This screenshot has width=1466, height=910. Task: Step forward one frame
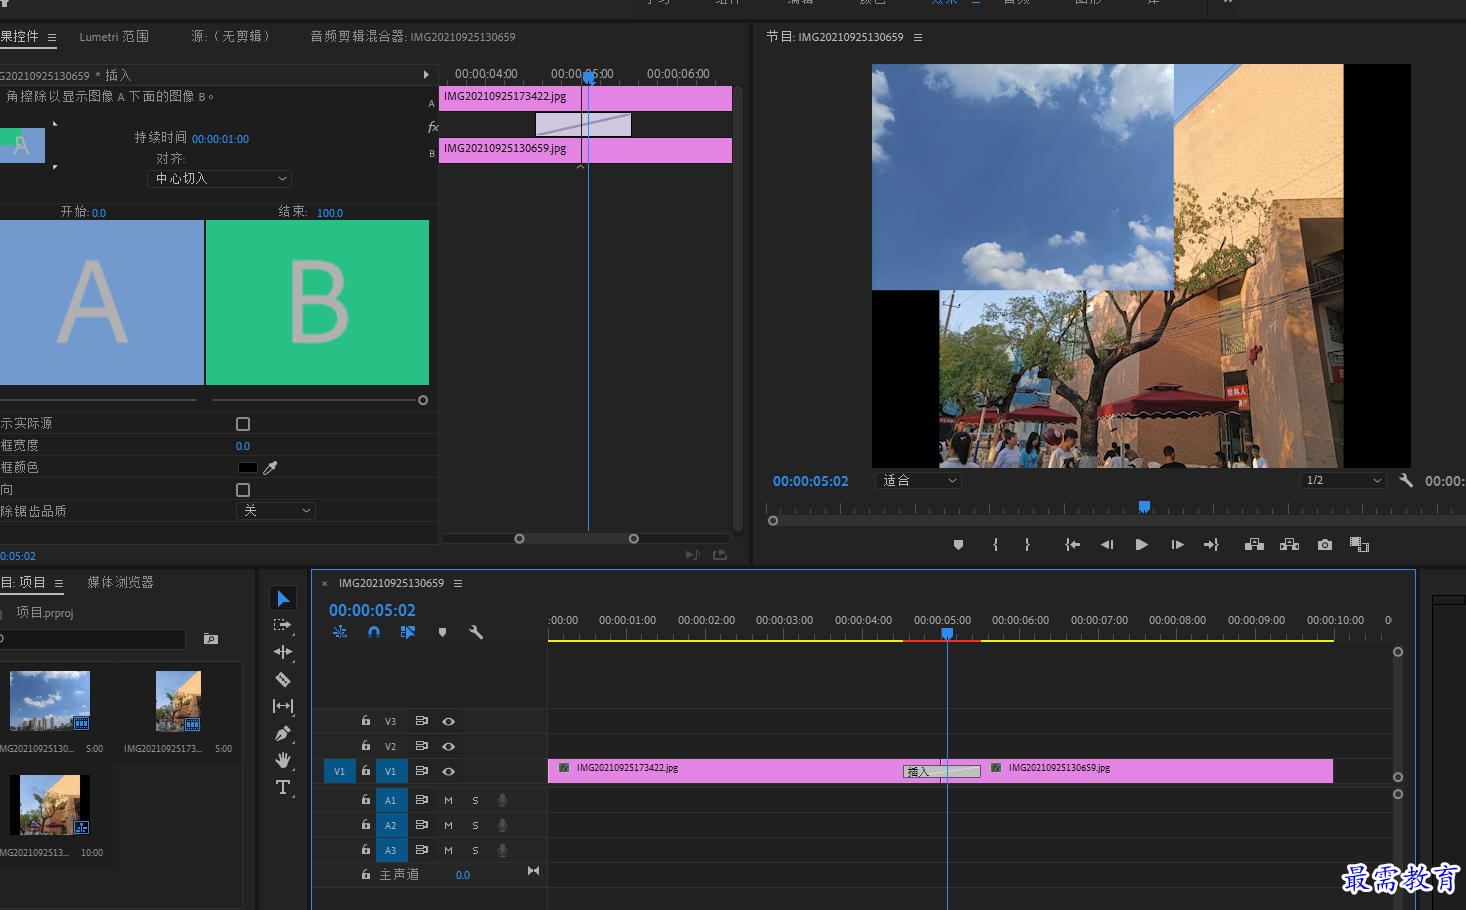click(1177, 545)
